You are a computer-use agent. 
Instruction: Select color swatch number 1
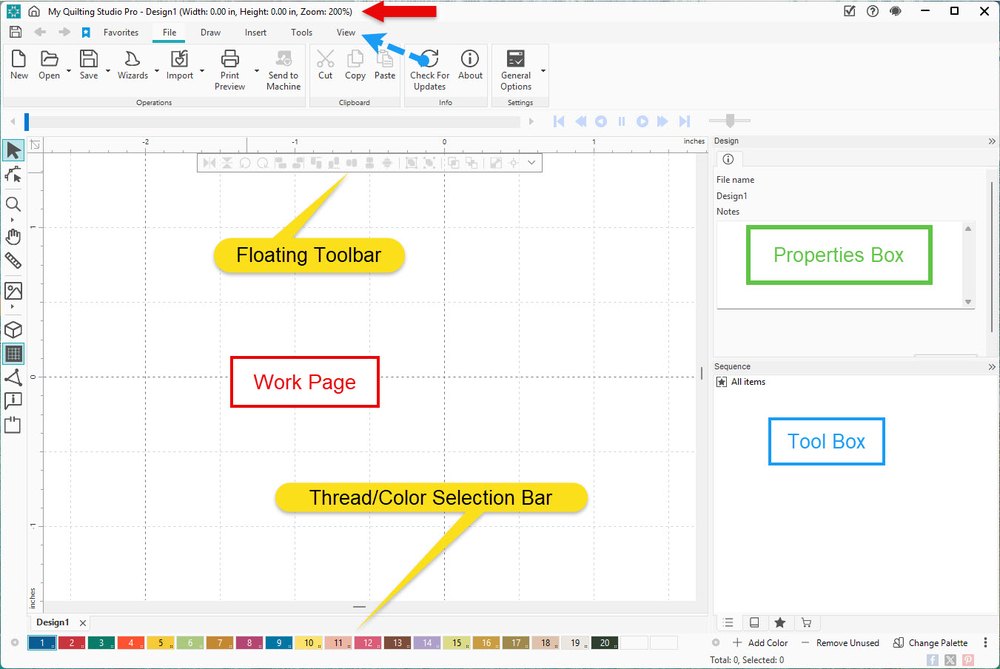click(x=42, y=643)
